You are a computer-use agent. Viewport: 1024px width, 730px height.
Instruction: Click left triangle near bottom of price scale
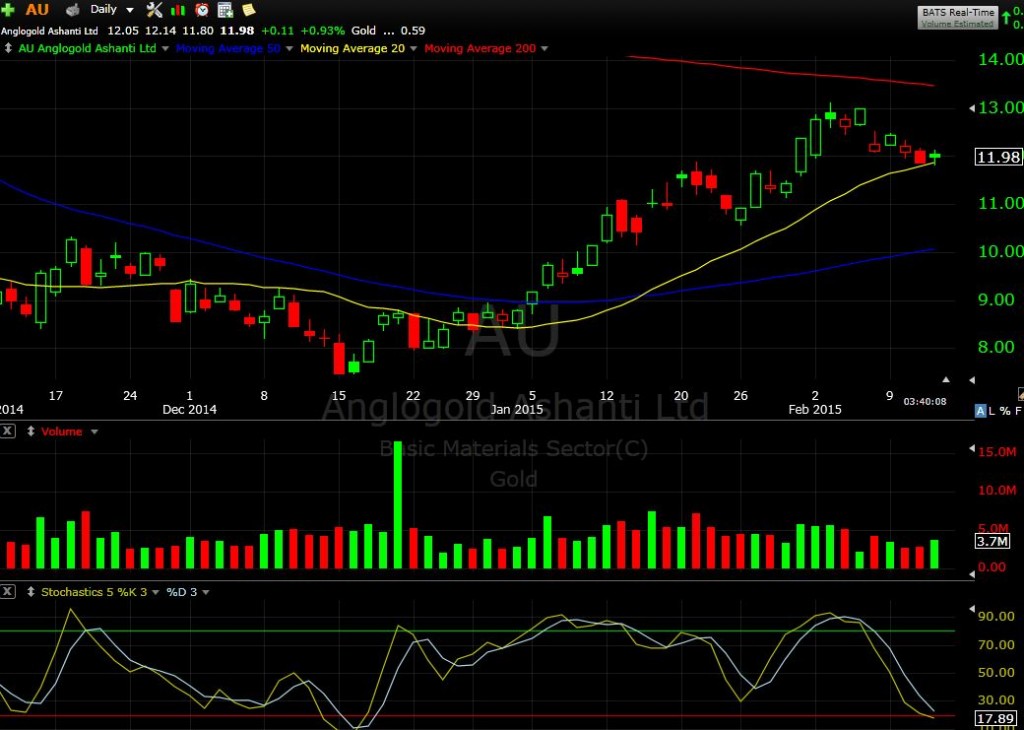[x=972, y=379]
